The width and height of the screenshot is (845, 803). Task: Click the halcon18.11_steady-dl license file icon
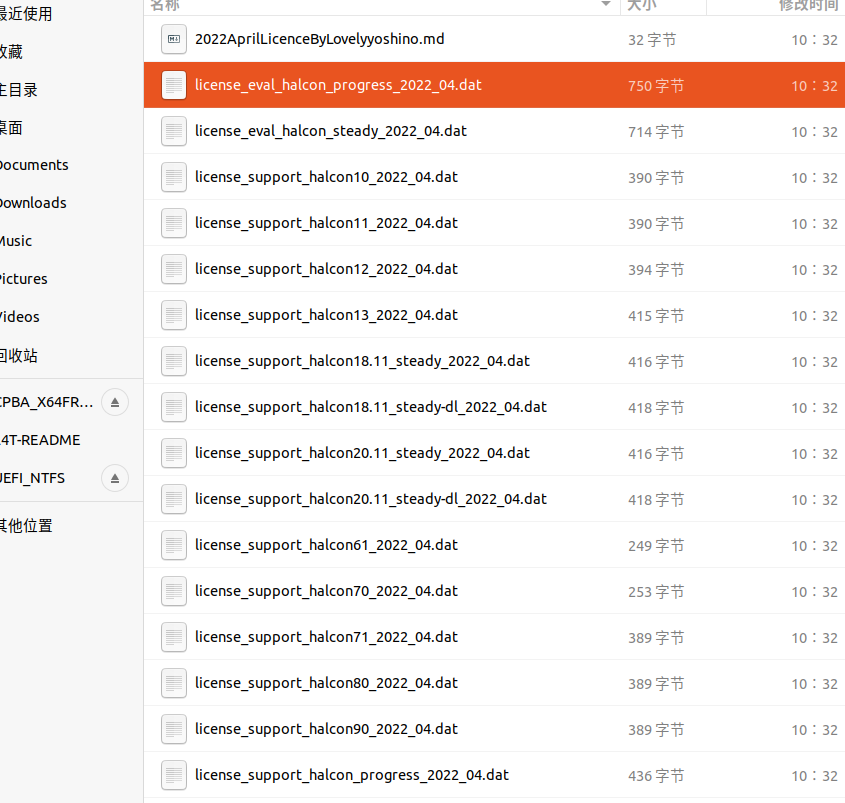[174, 407]
